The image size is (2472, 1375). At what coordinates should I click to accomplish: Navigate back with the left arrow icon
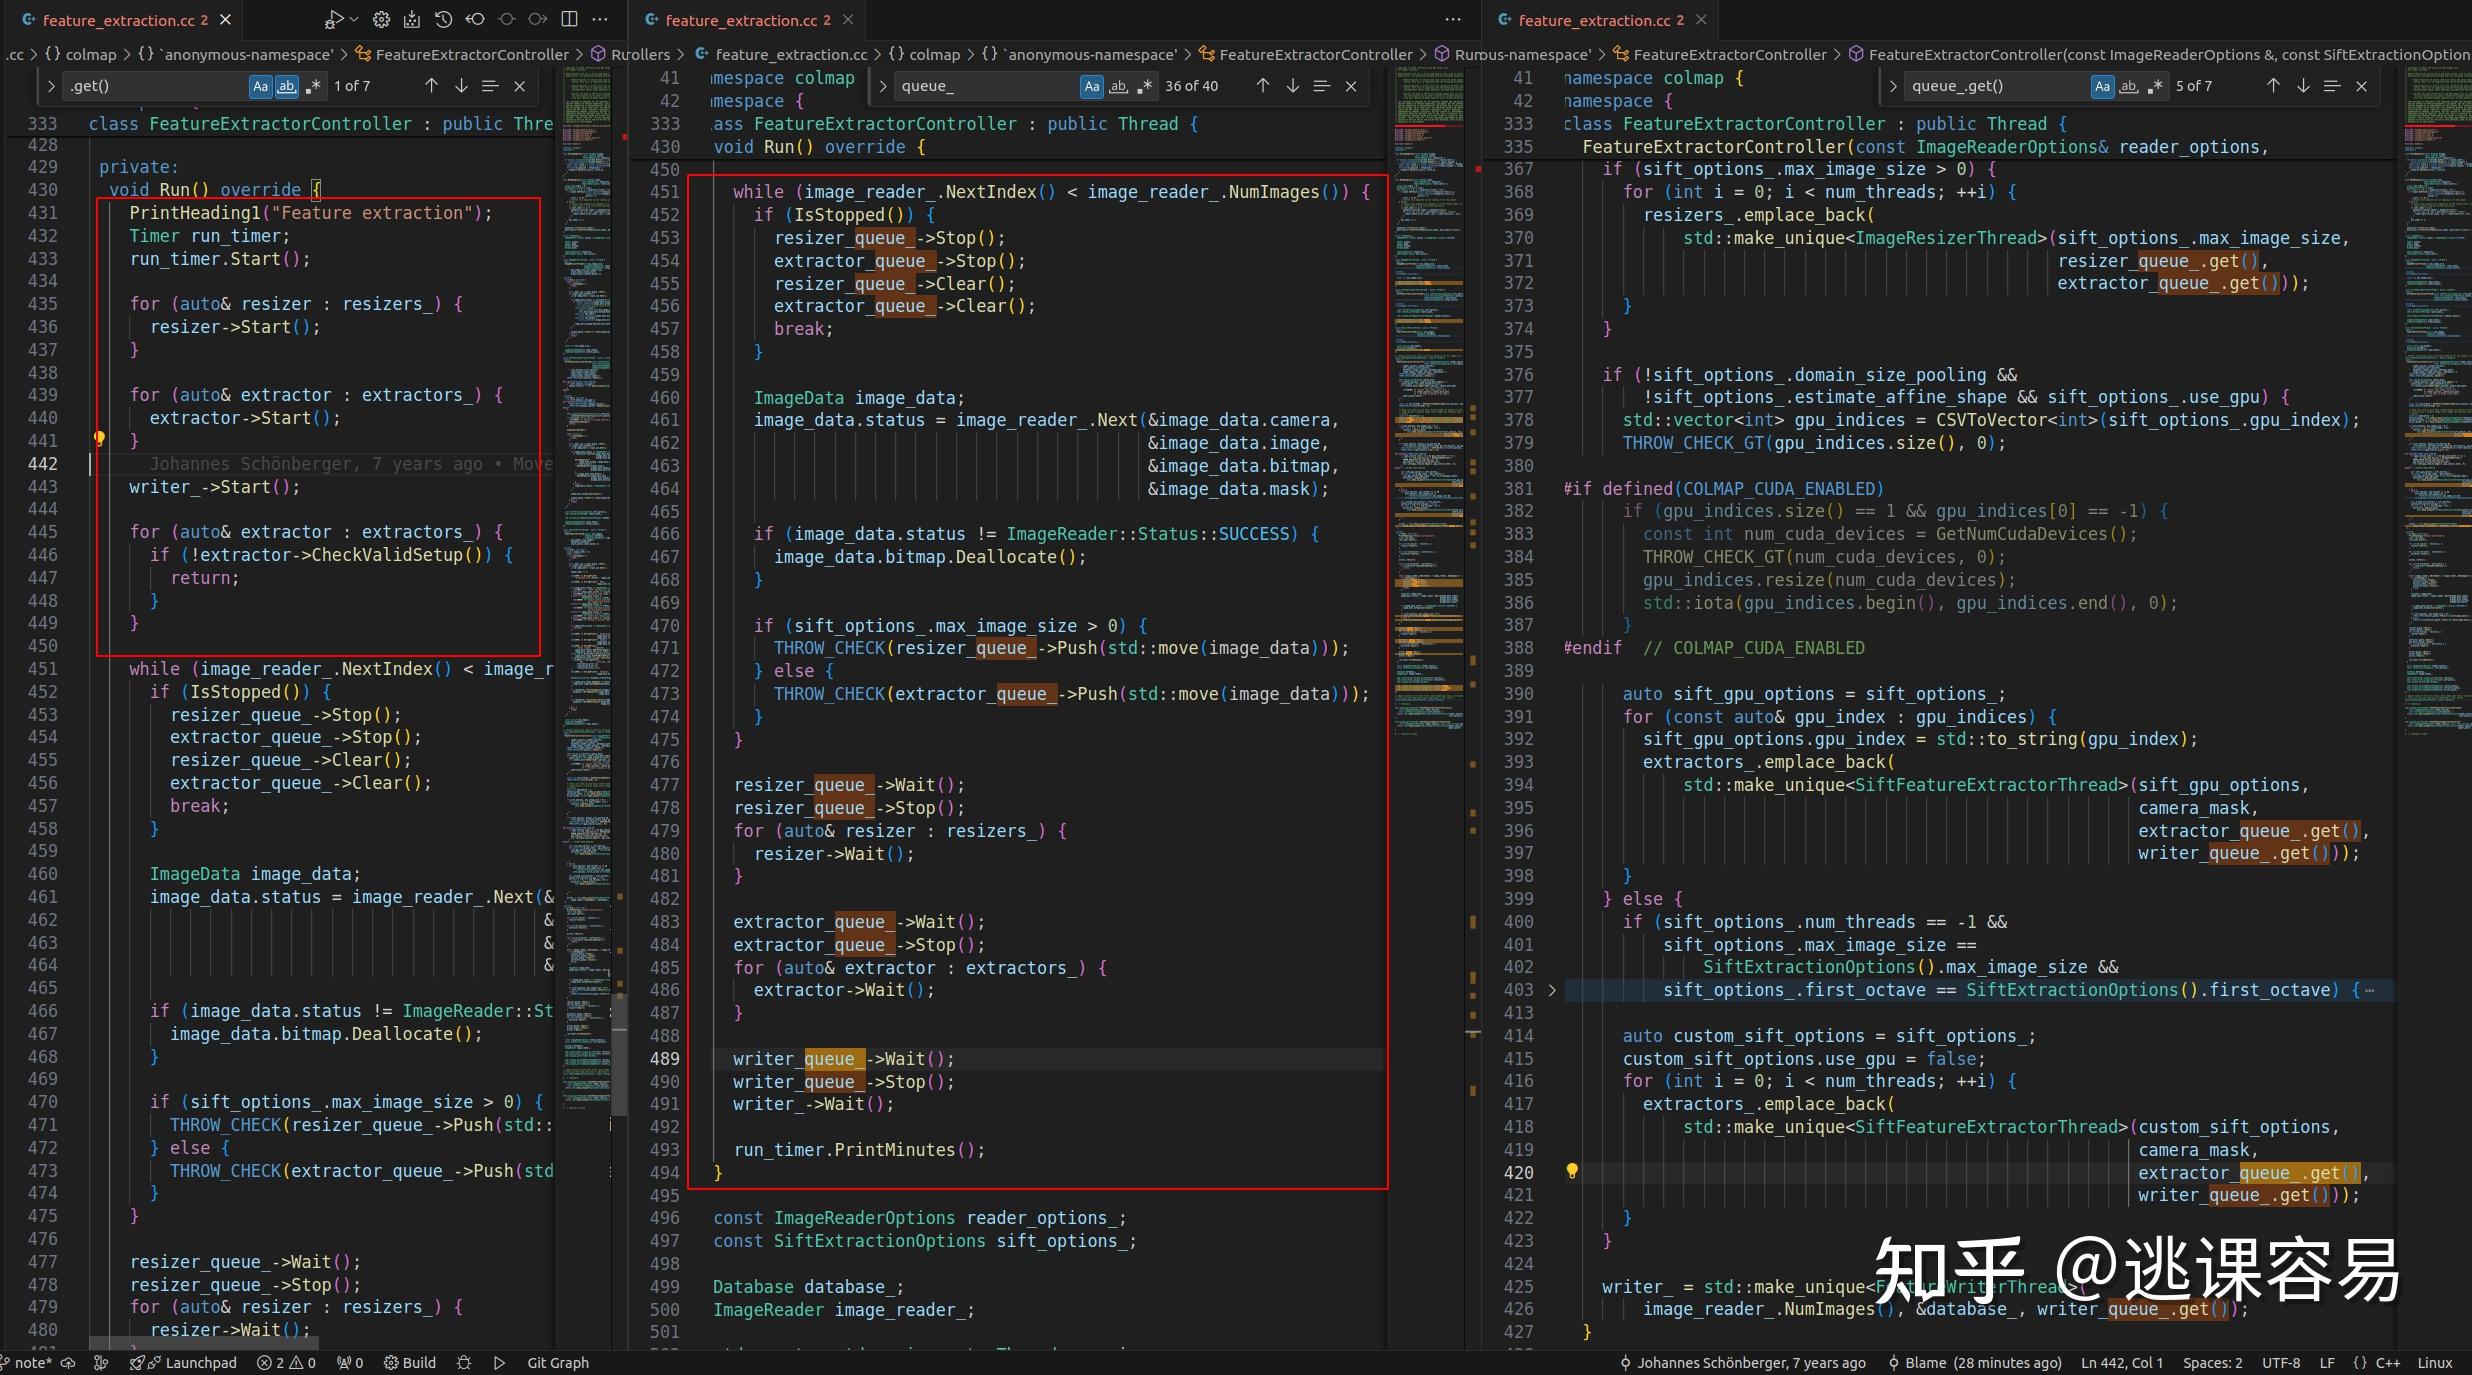(476, 18)
